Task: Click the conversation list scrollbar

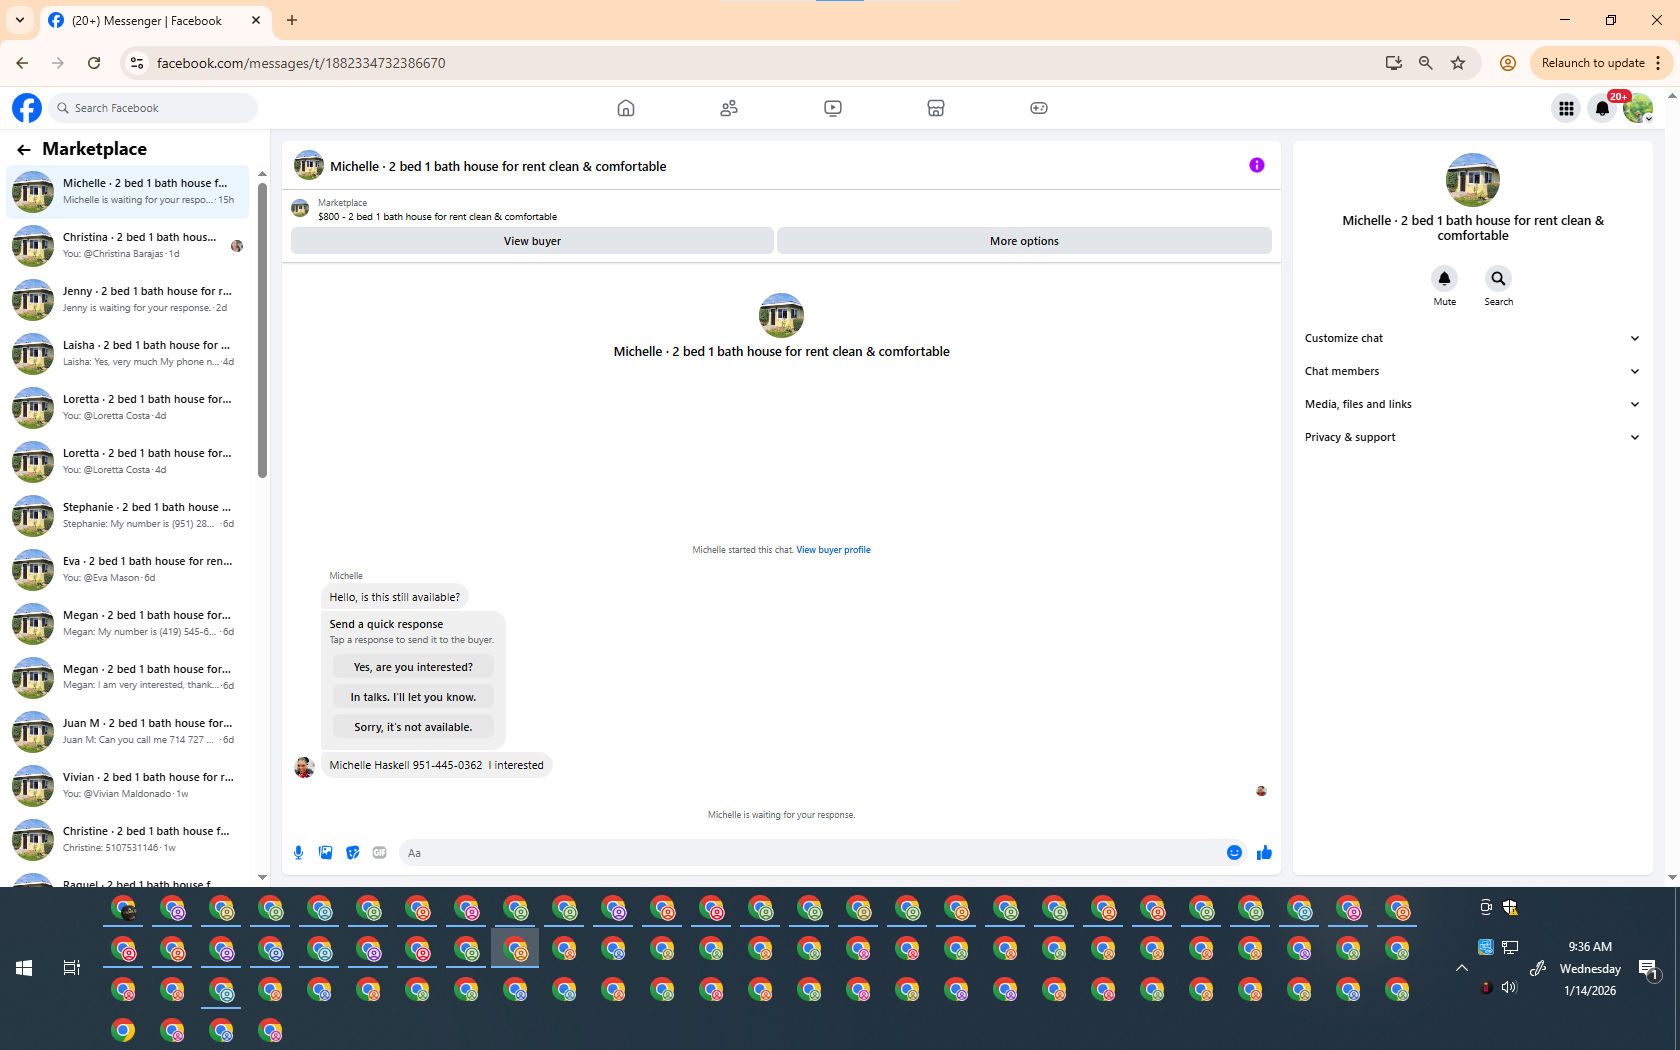Action: coord(262,330)
